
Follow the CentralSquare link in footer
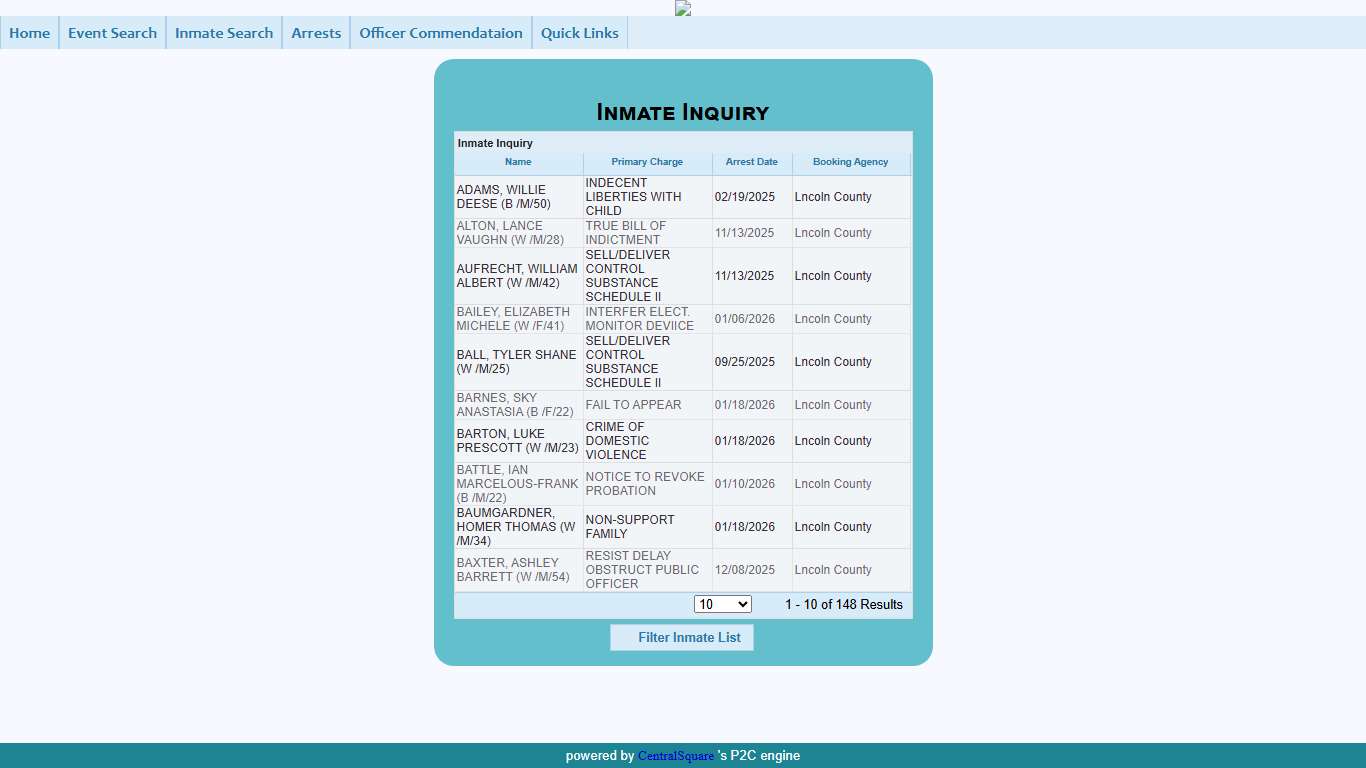(x=676, y=756)
